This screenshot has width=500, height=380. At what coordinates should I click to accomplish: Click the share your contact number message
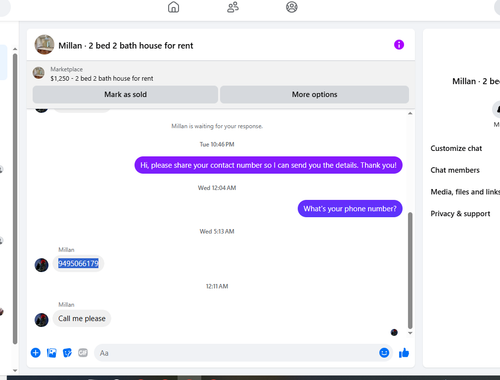(x=268, y=165)
